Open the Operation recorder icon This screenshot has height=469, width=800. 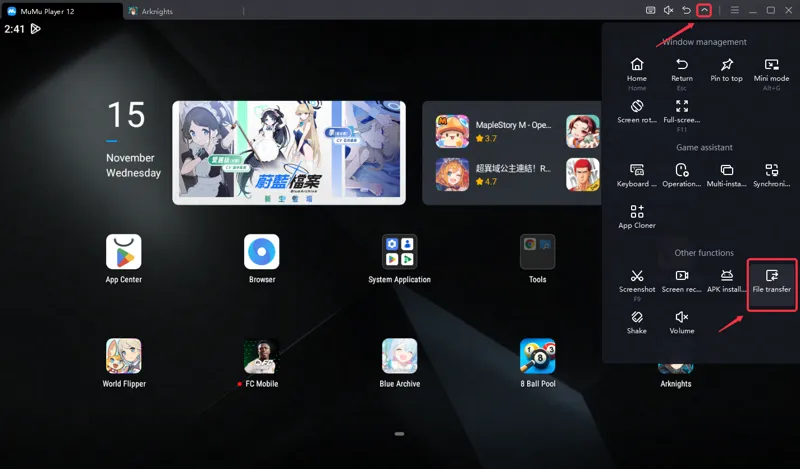682,170
